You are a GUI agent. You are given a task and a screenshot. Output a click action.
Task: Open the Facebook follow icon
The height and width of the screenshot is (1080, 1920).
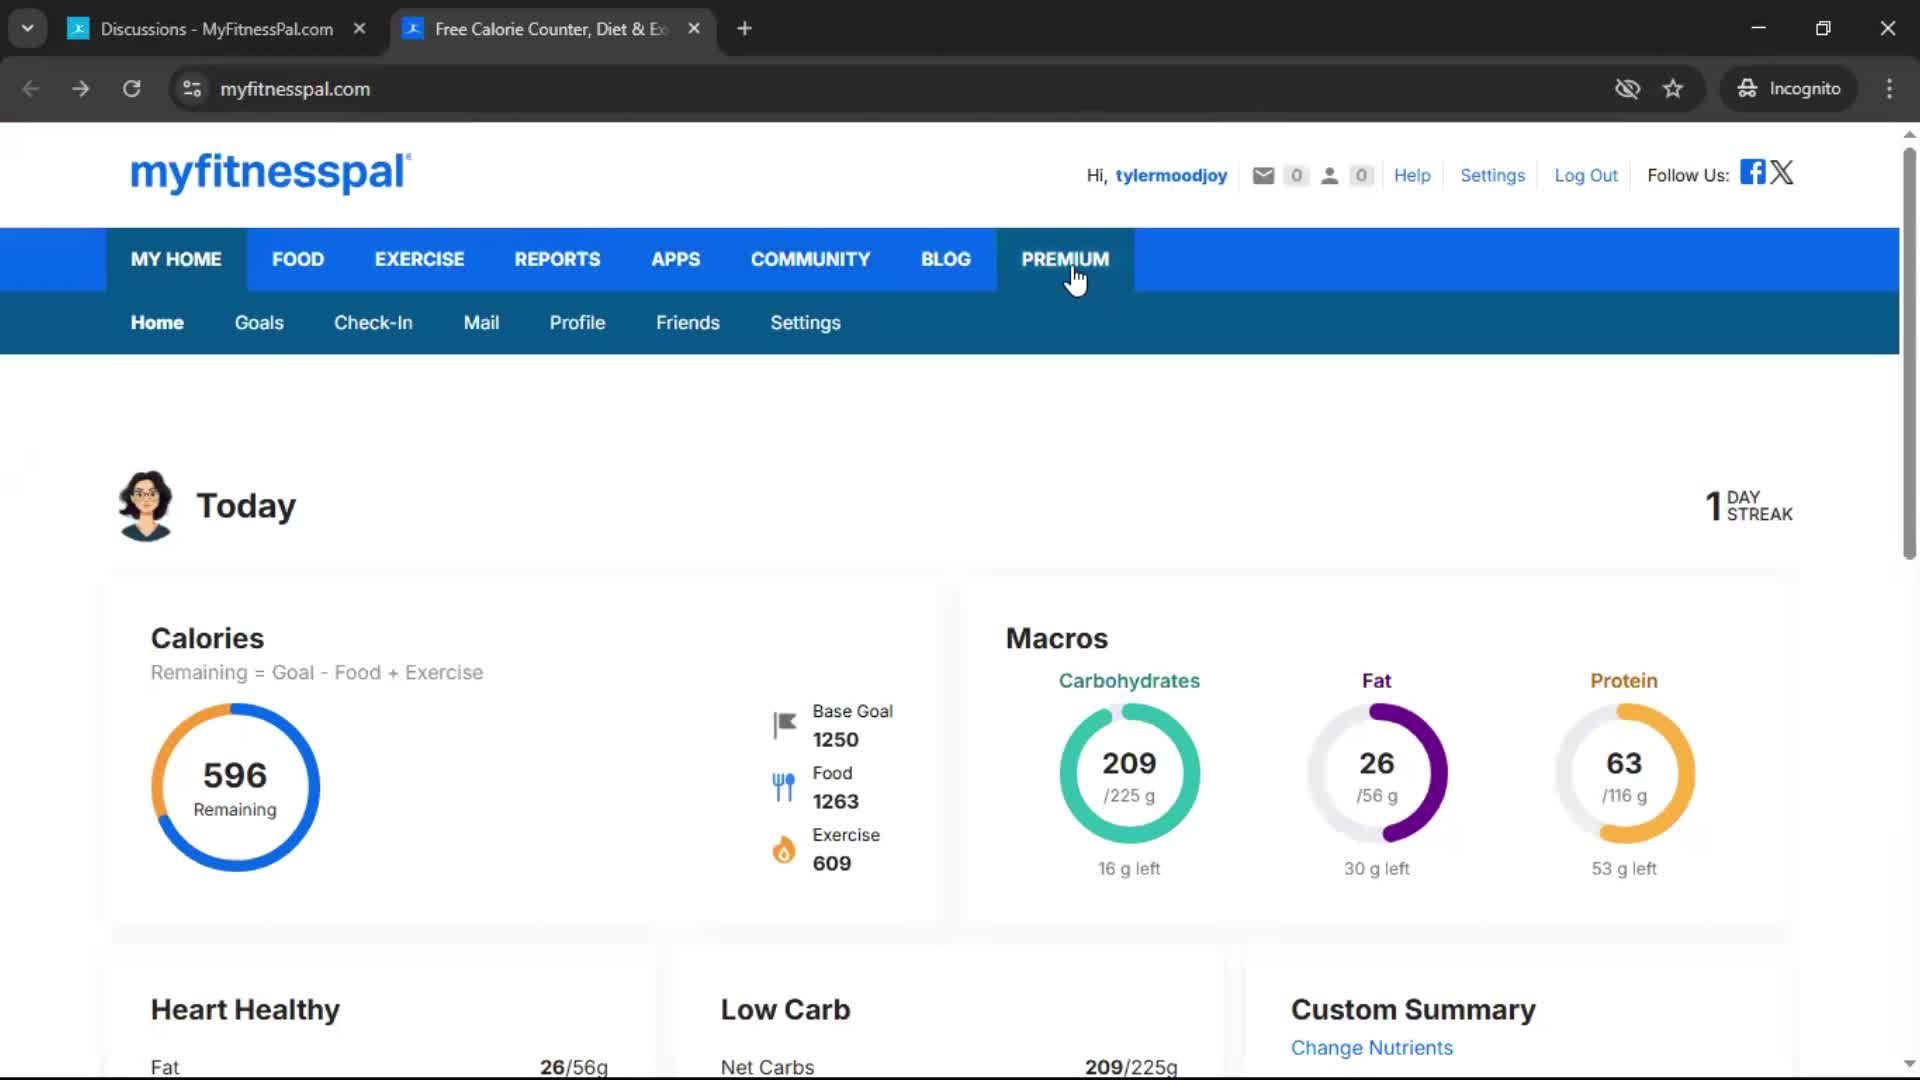1752,172
